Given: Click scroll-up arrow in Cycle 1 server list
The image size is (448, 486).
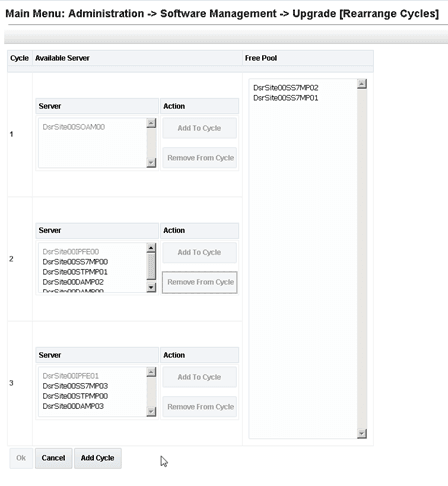Looking at the screenshot, I should 151,123.
